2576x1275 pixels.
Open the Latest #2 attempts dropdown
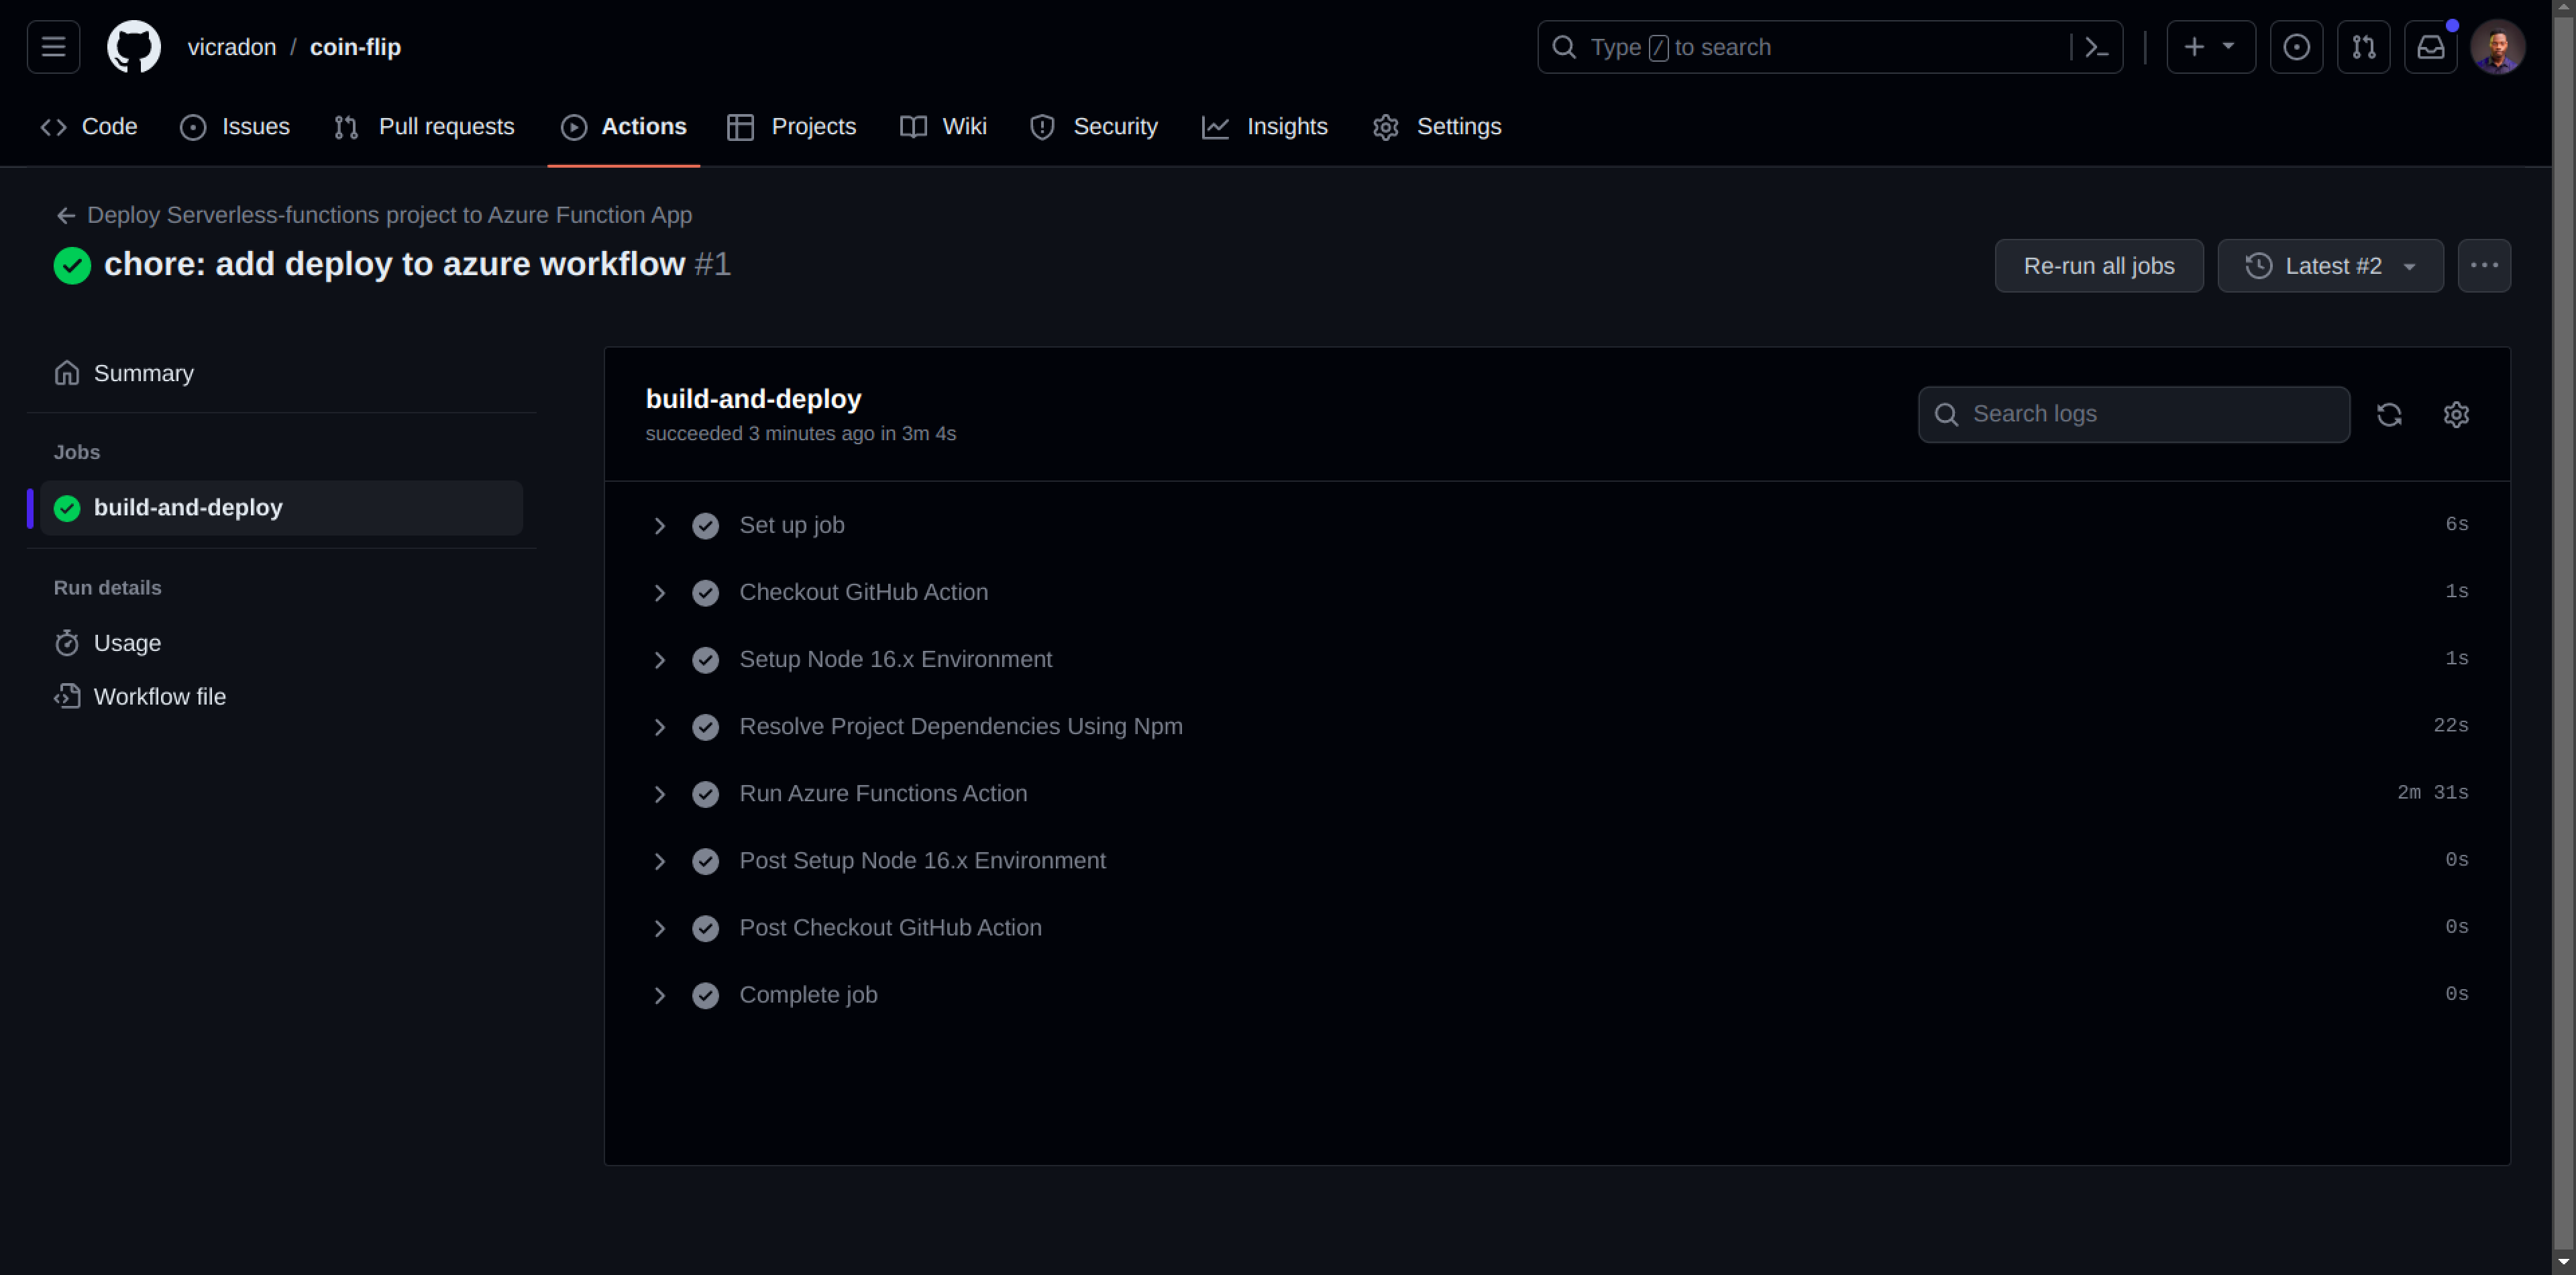[2330, 266]
